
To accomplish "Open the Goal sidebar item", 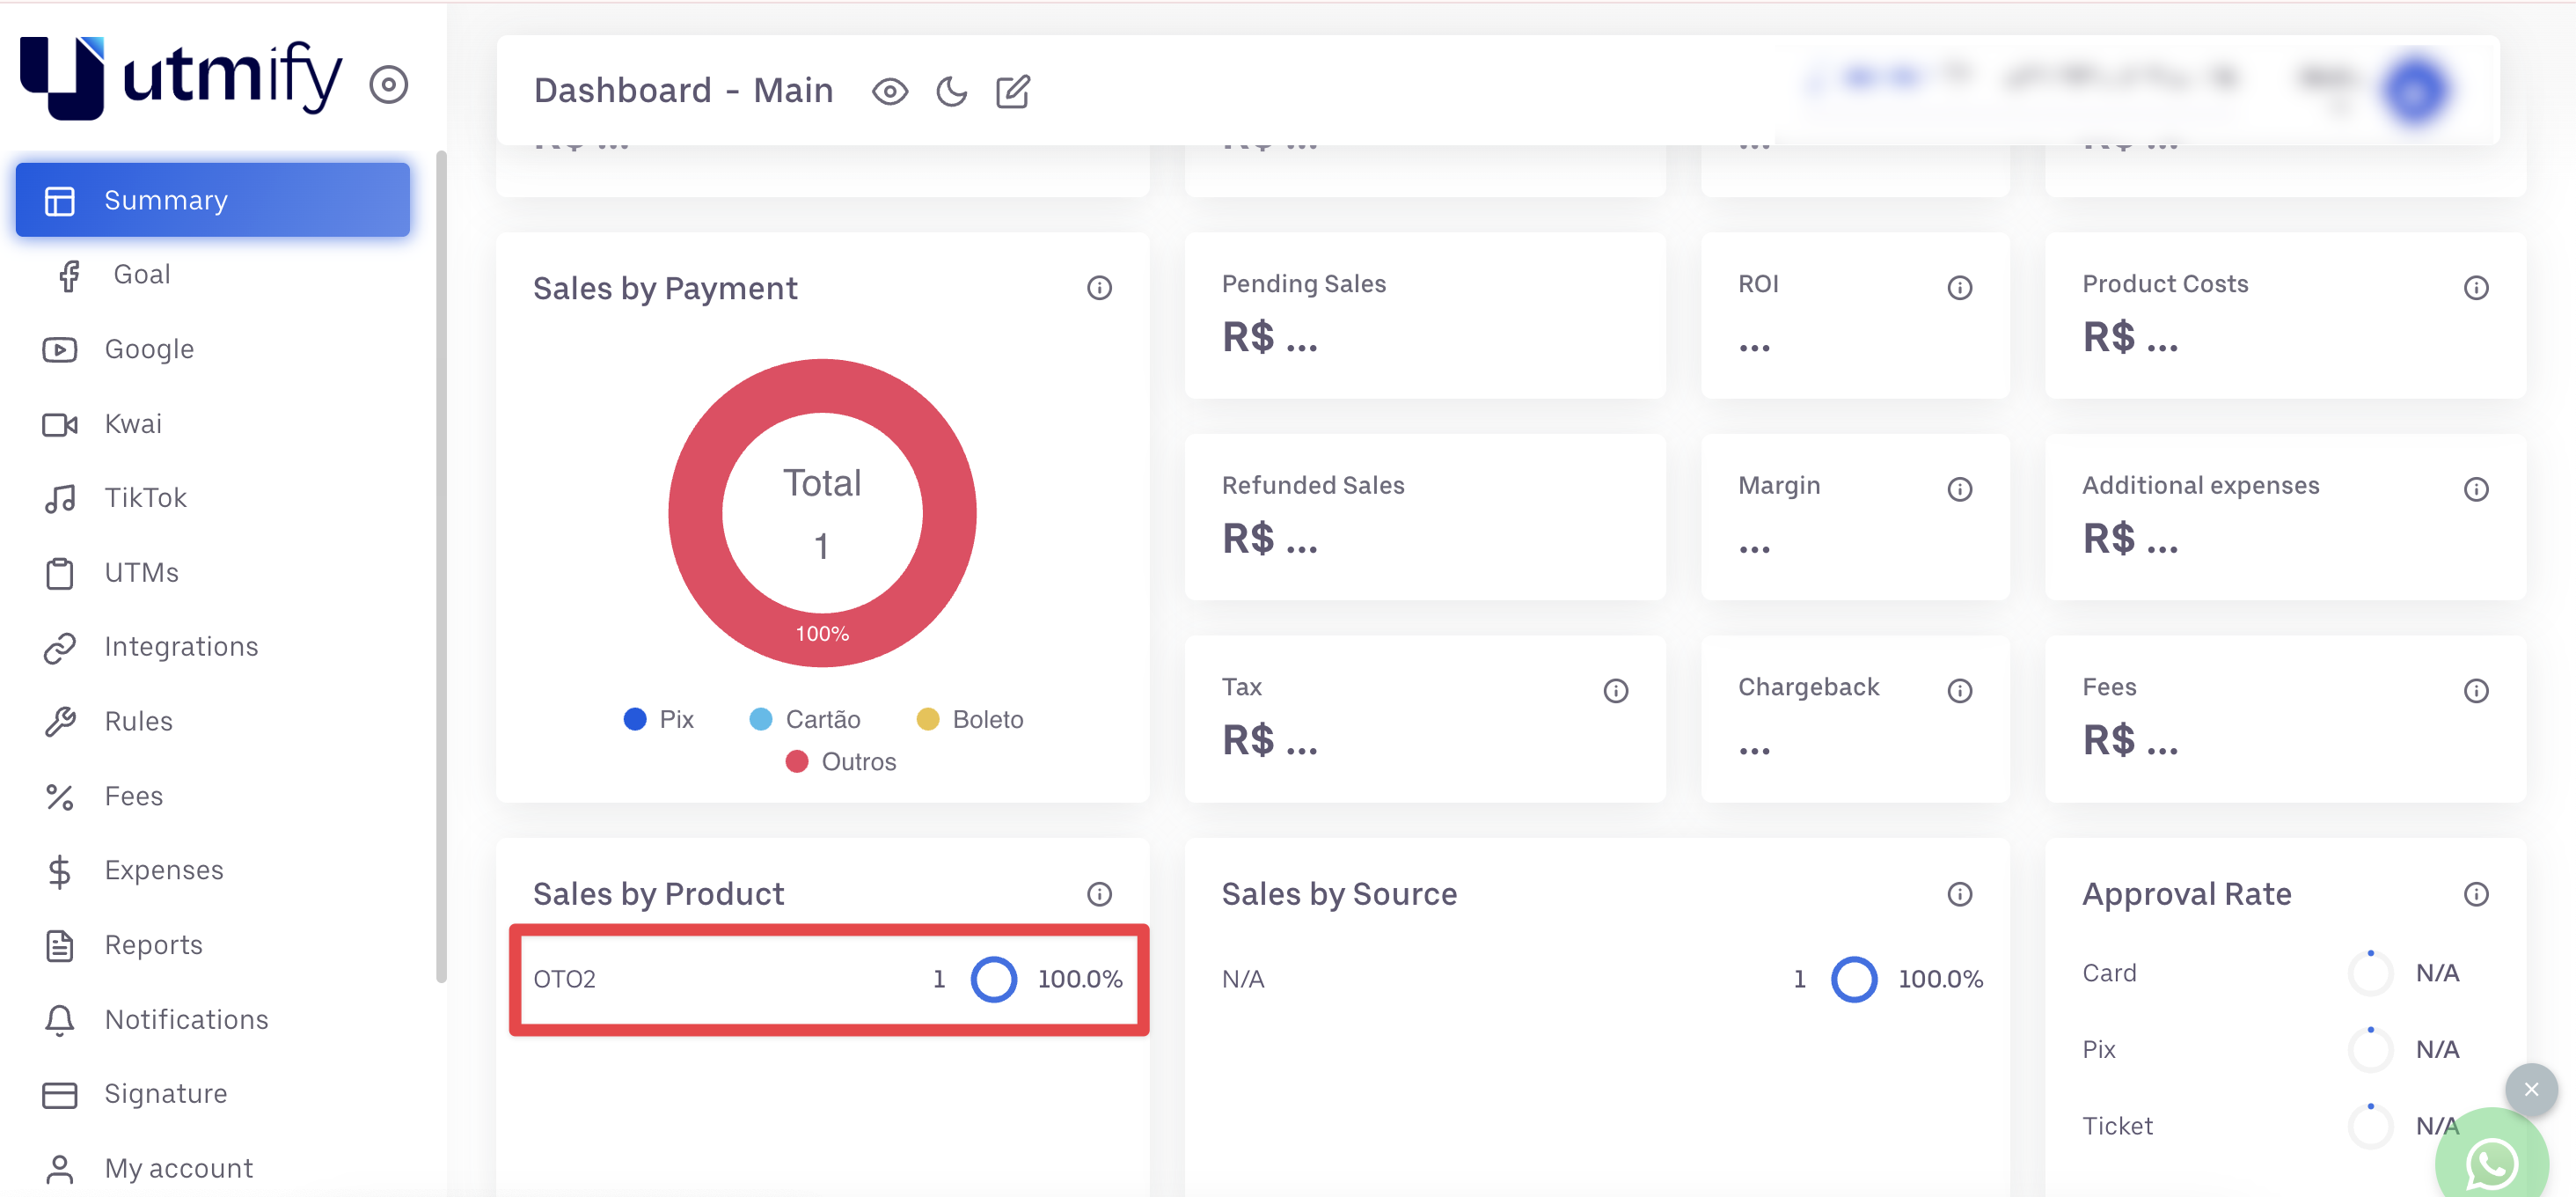I will click(x=141, y=274).
